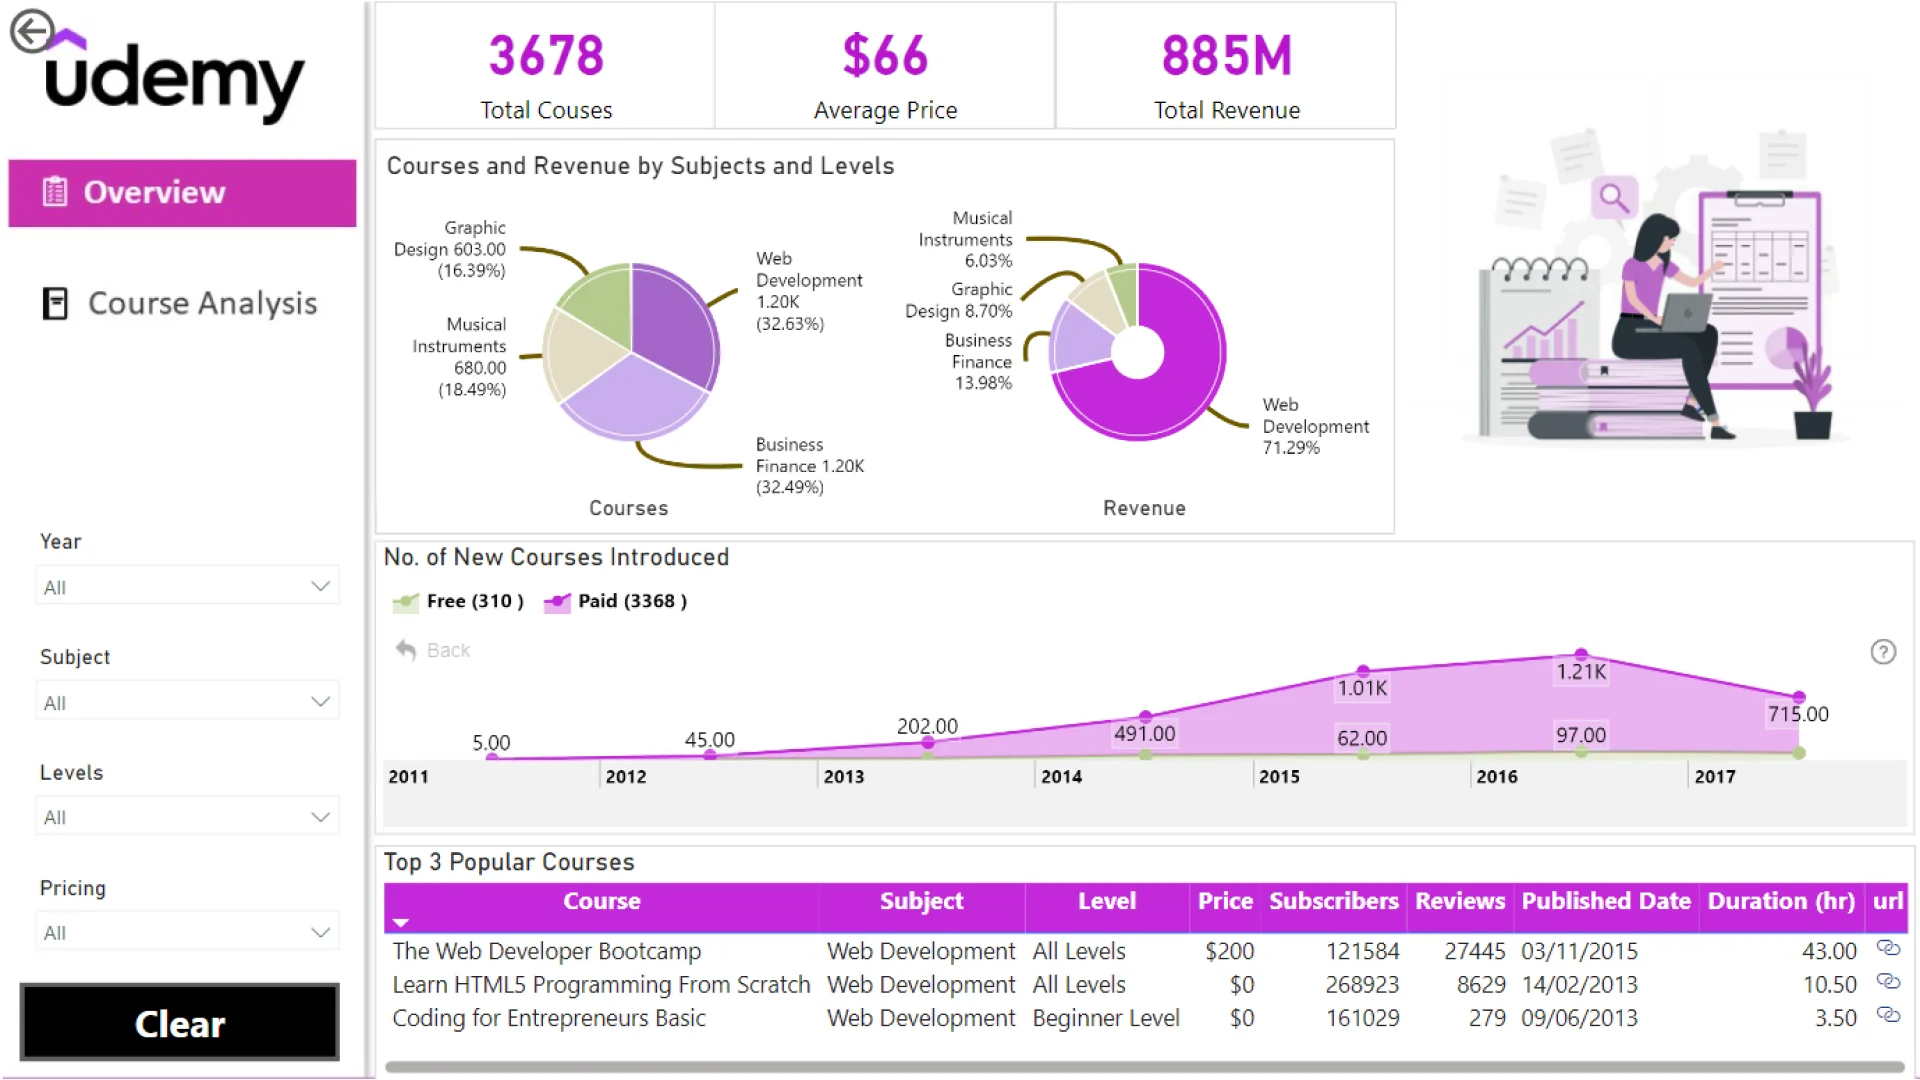Click the 2014 Paid data point 491.00
Screen dimensions: 1920x1080
click(x=1145, y=717)
